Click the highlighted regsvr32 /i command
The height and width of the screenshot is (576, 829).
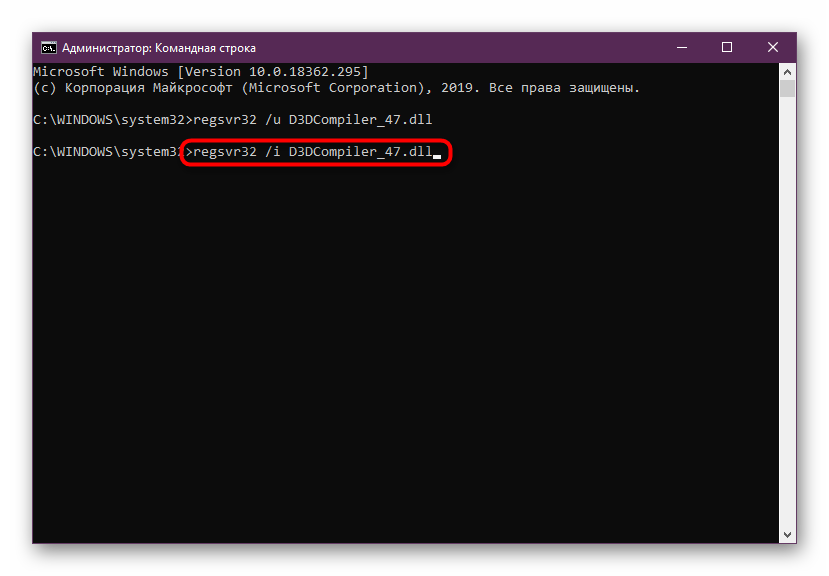[x=313, y=152]
